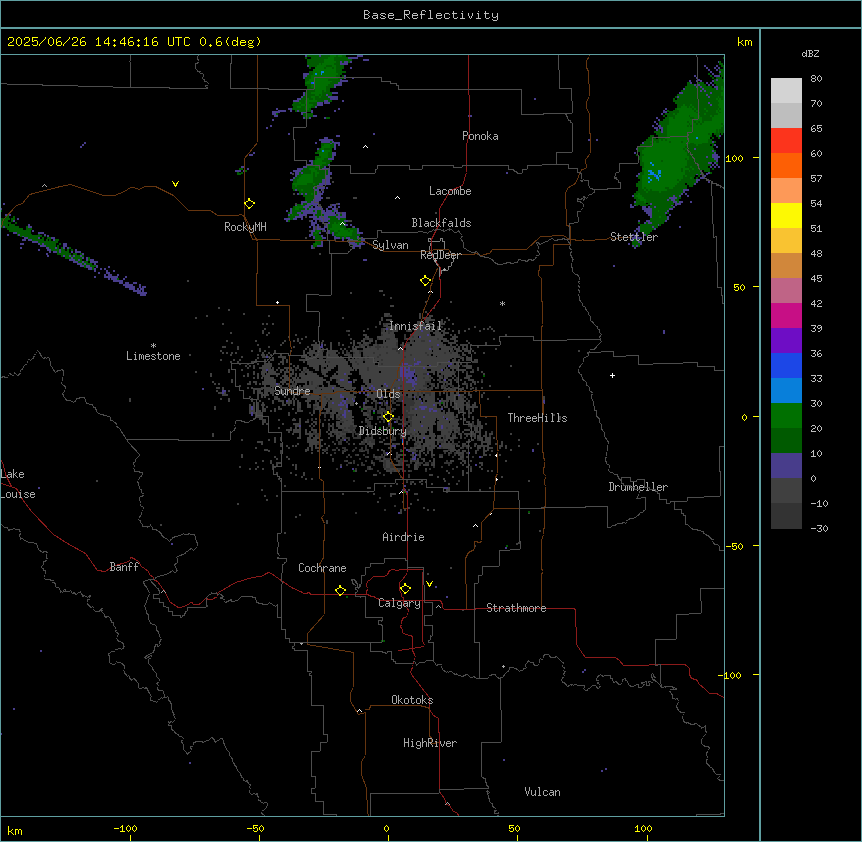This screenshot has width=862, height=842.
Task: Click the Sylvan label
Action: pos(390,245)
